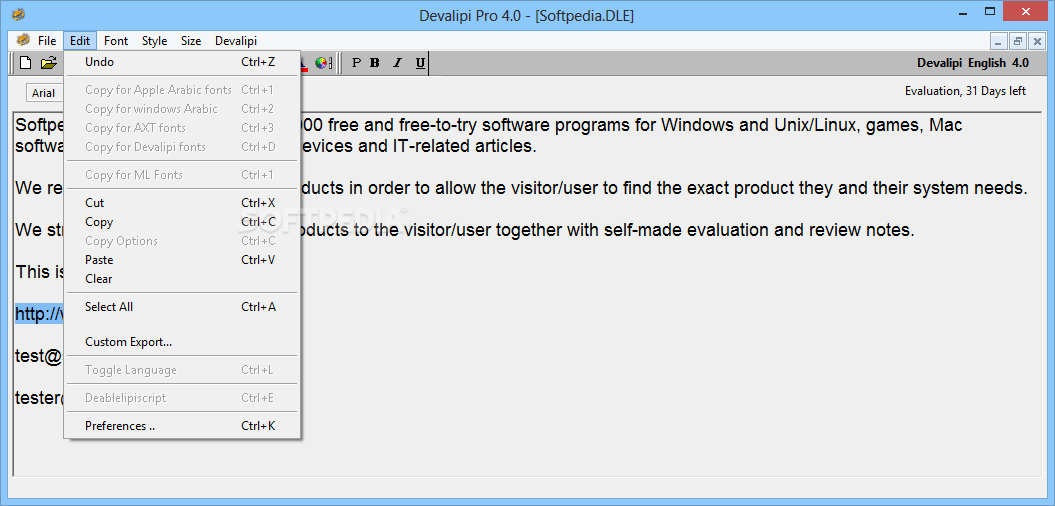Click the Deablelipiscript menu entry

tap(182, 398)
